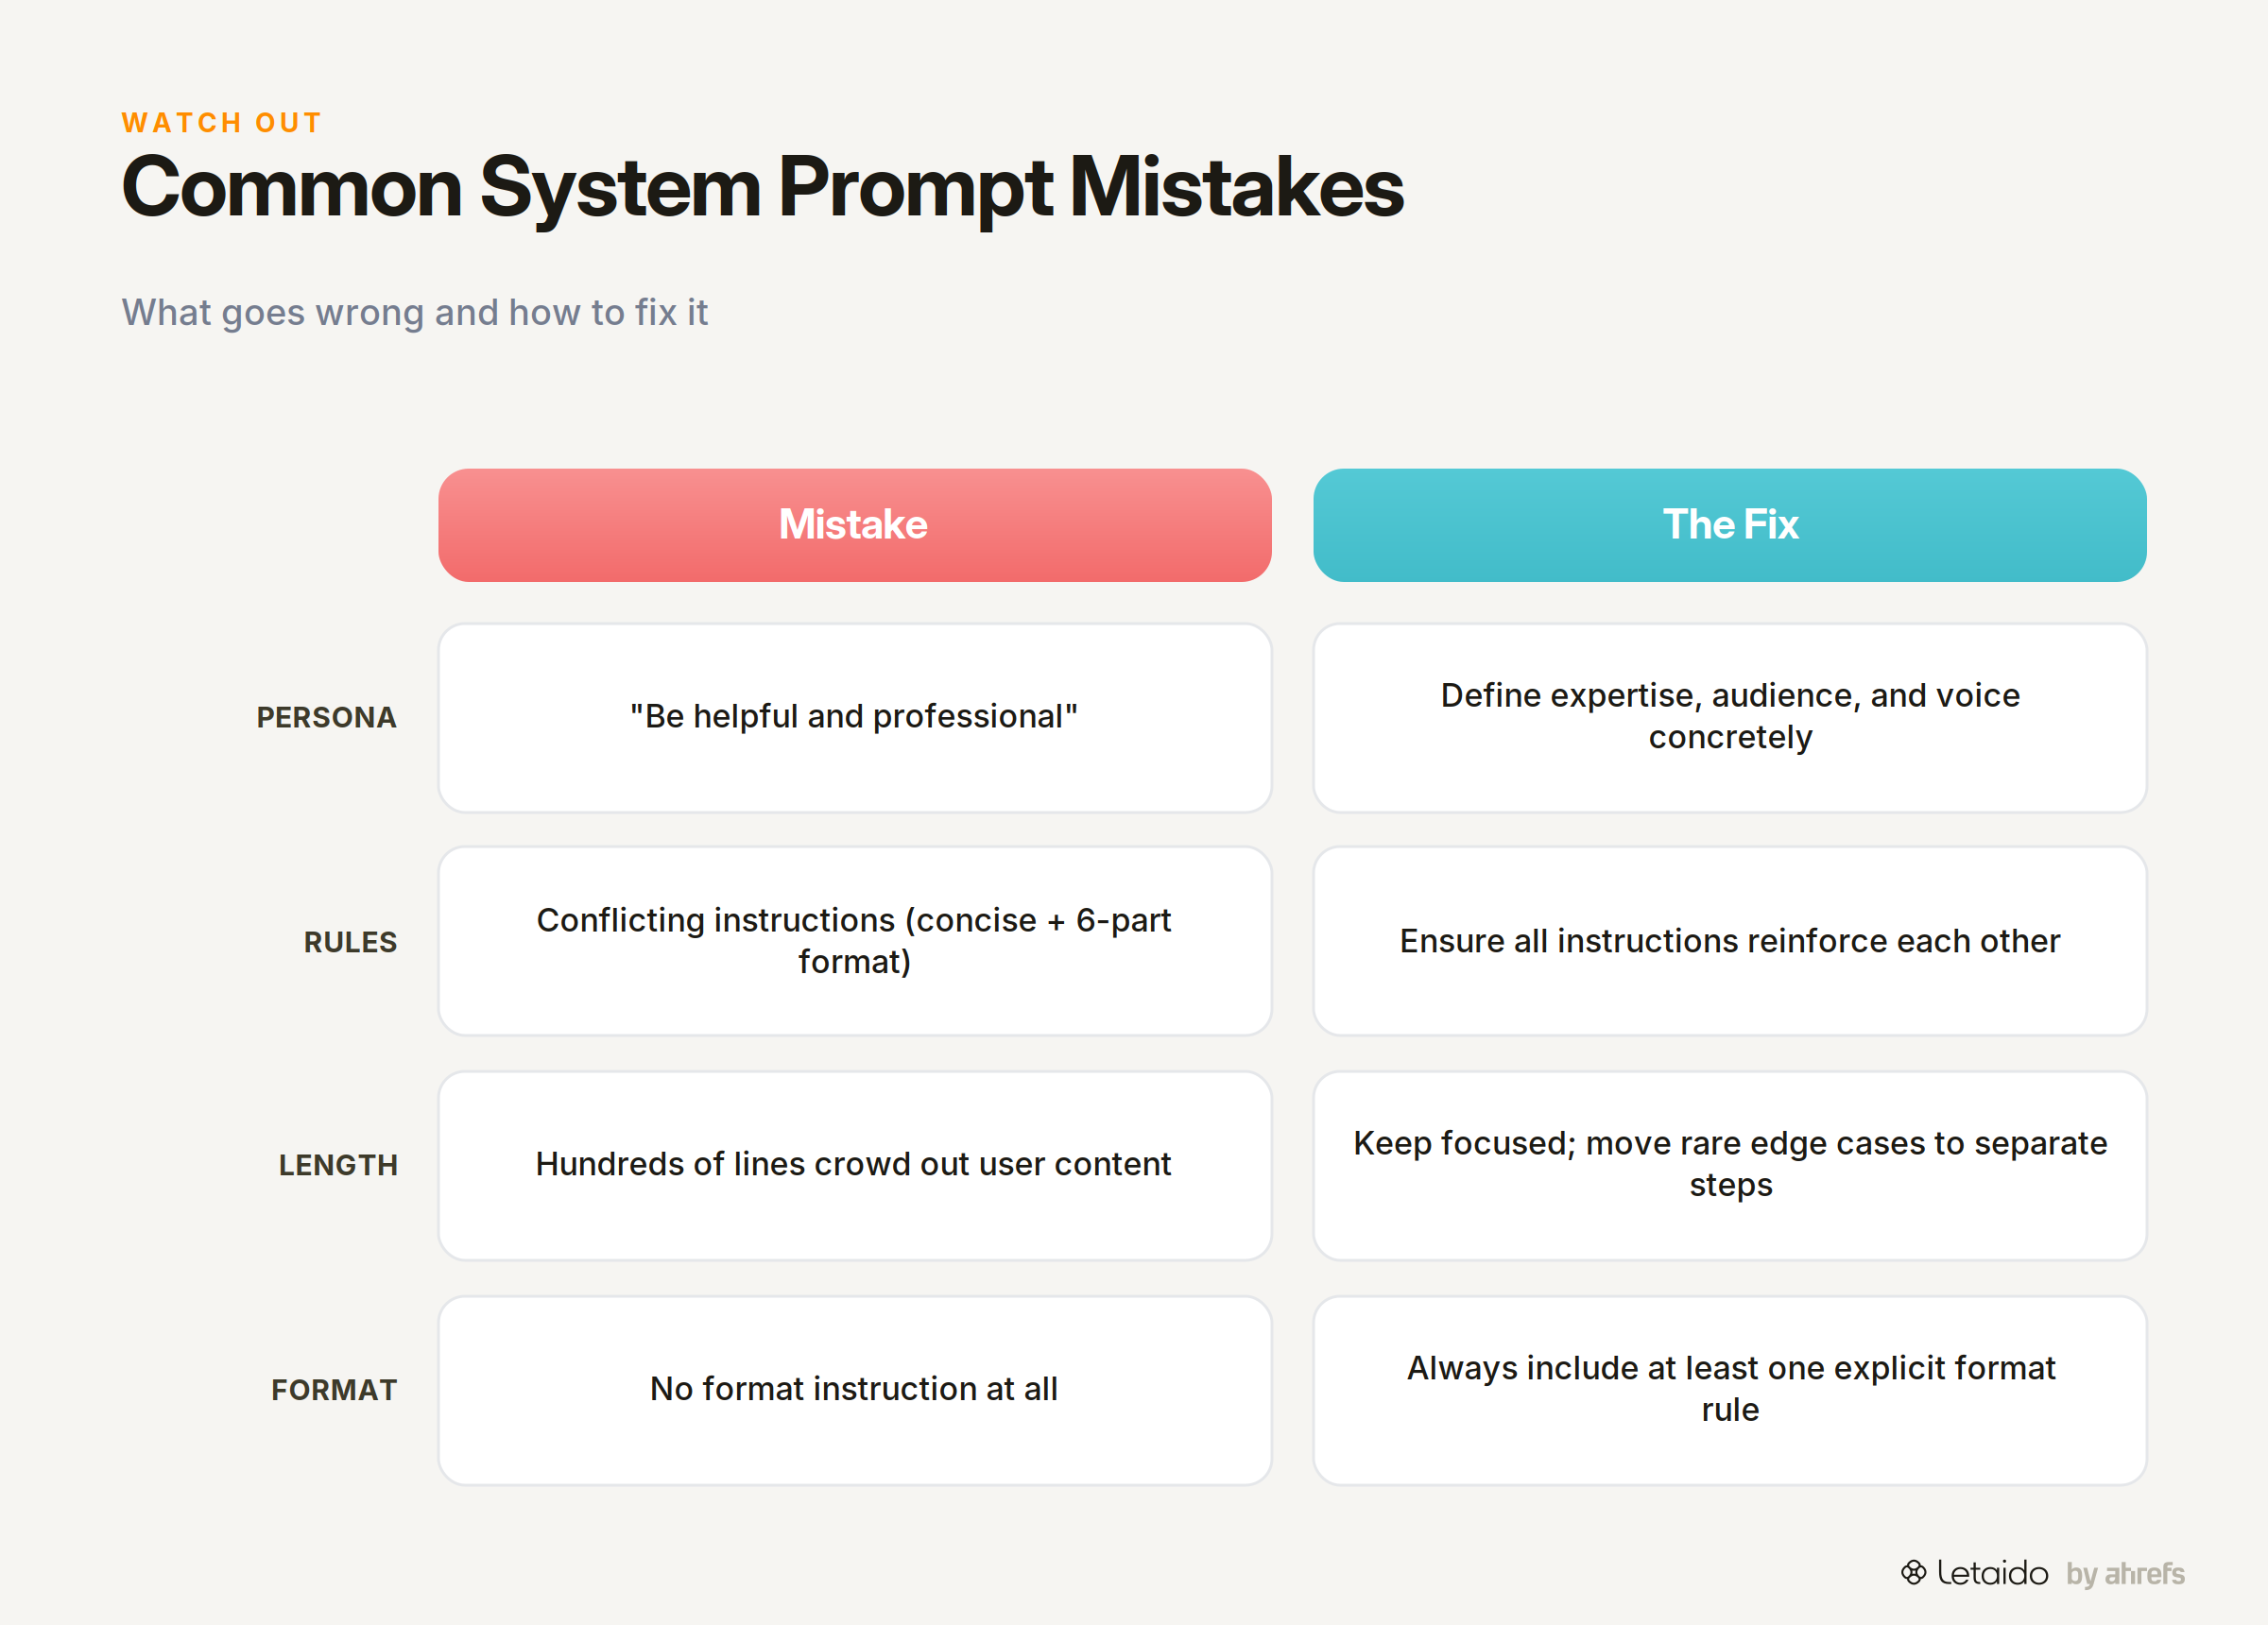This screenshot has width=2268, height=1625.
Task: Click Always include explicit format rule card
Action: pos(1729,1390)
